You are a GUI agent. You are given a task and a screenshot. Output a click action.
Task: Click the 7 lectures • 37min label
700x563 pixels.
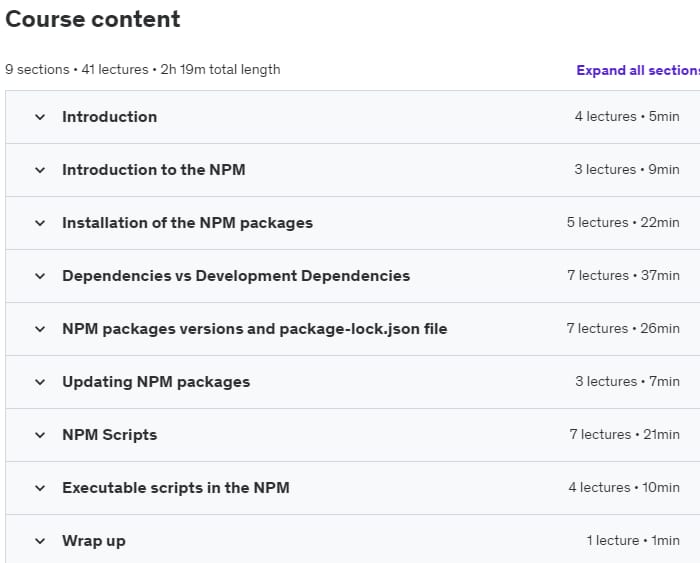point(623,275)
